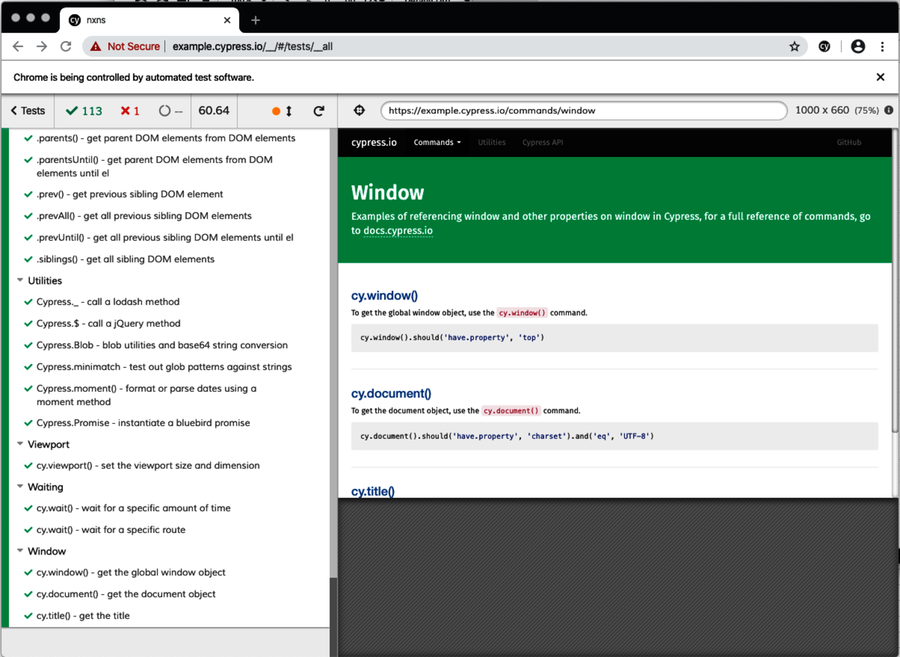
Task: Reload the page in Chrome
Action: [66, 46]
